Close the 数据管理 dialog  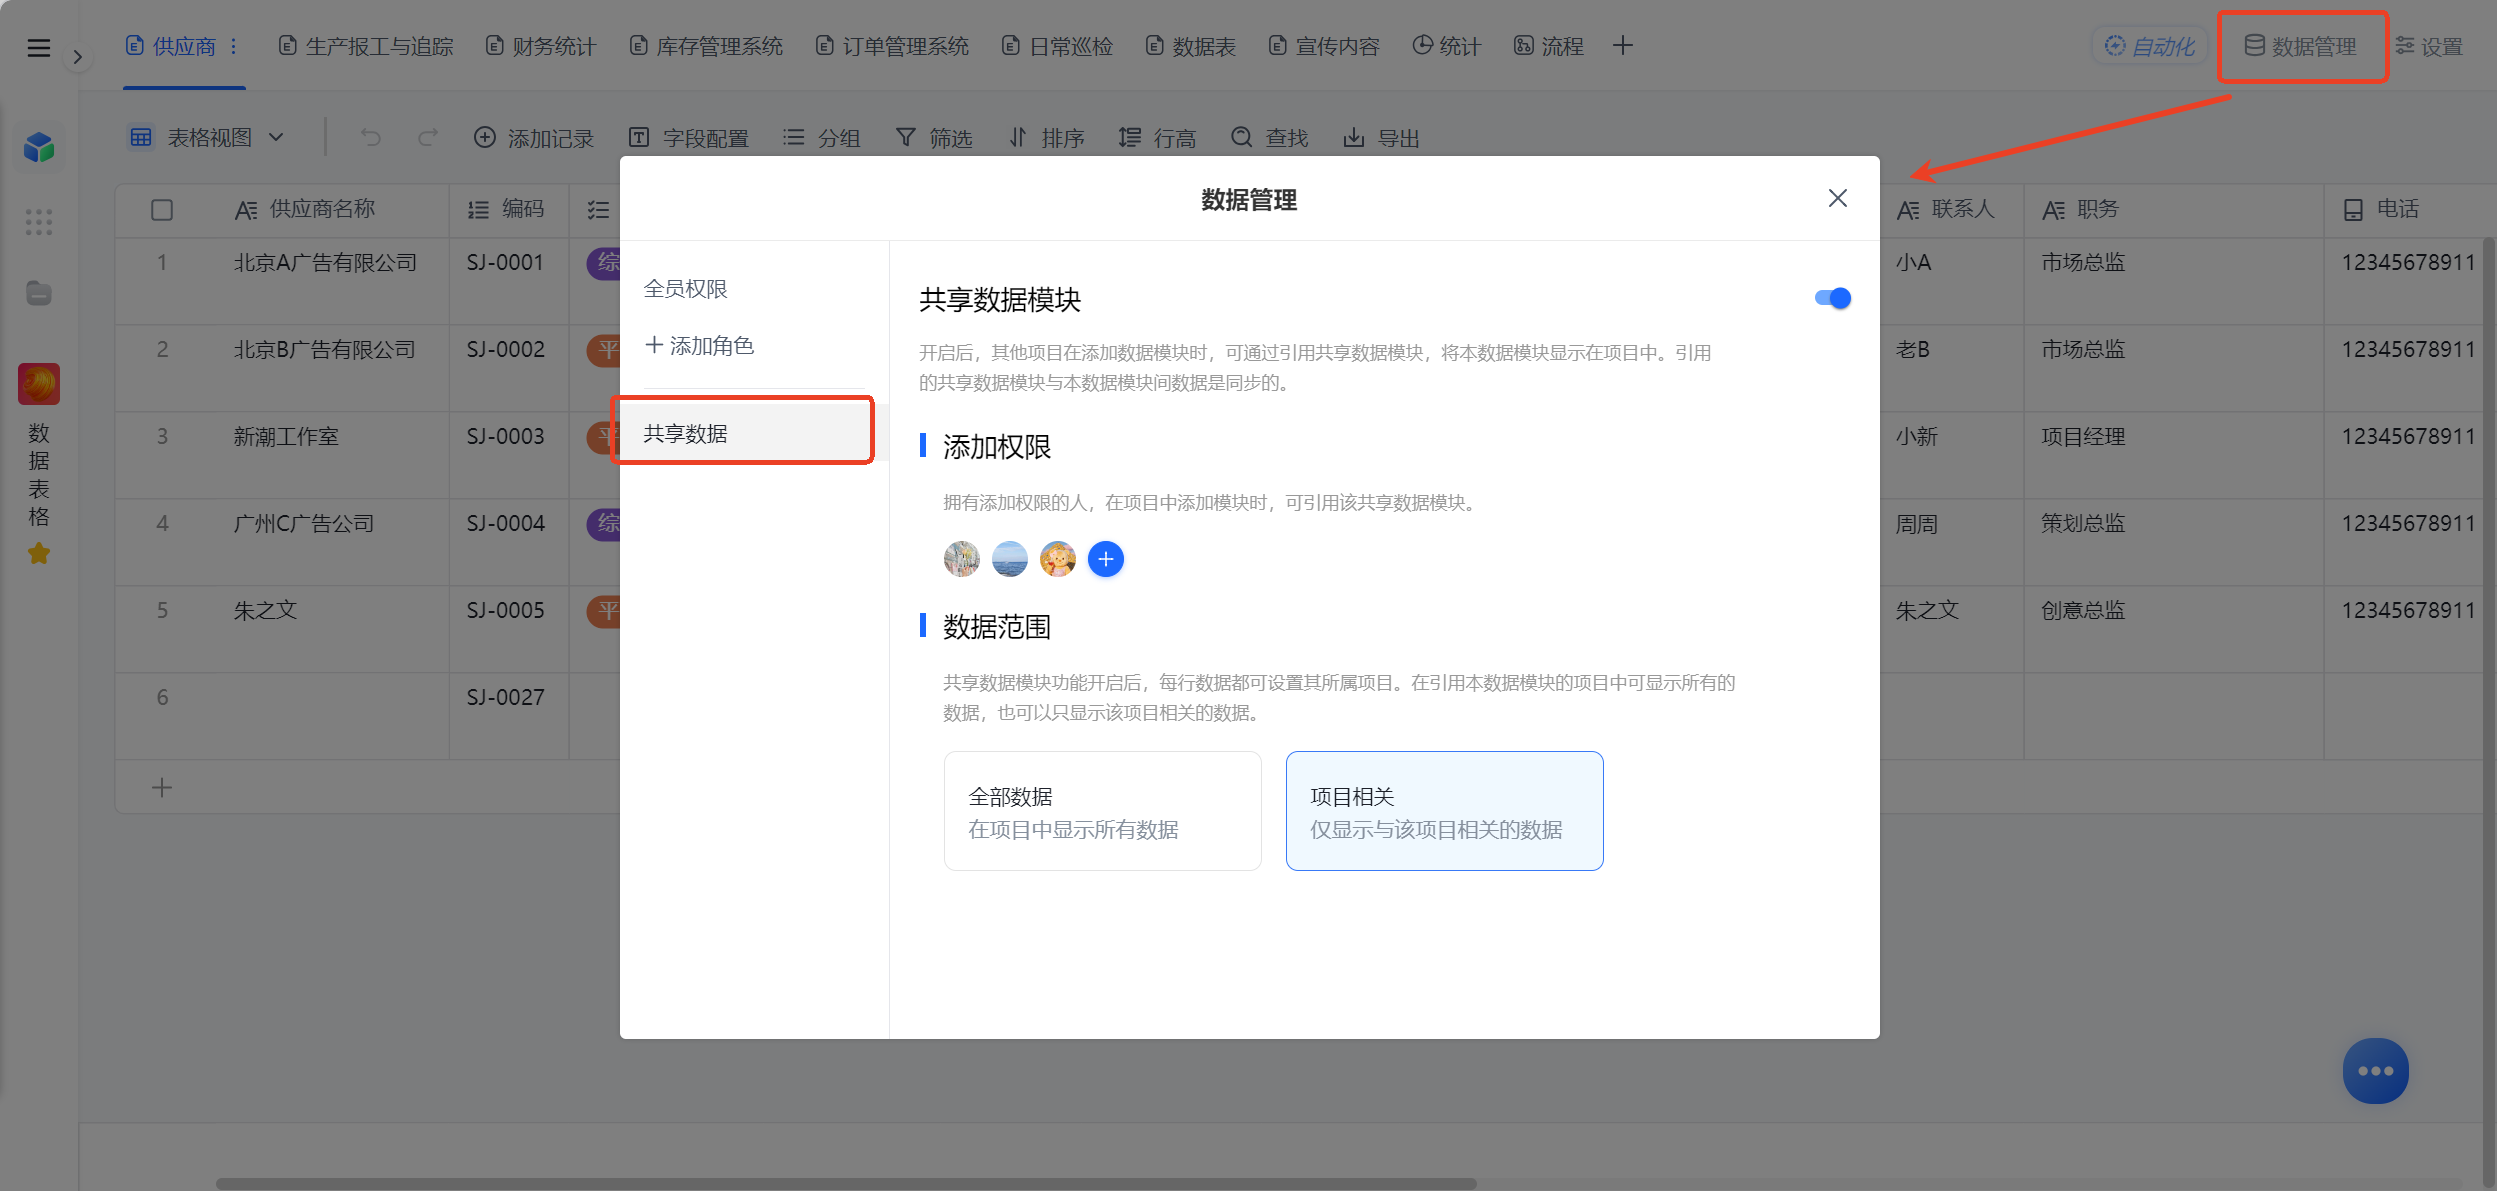(x=1838, y=198)
